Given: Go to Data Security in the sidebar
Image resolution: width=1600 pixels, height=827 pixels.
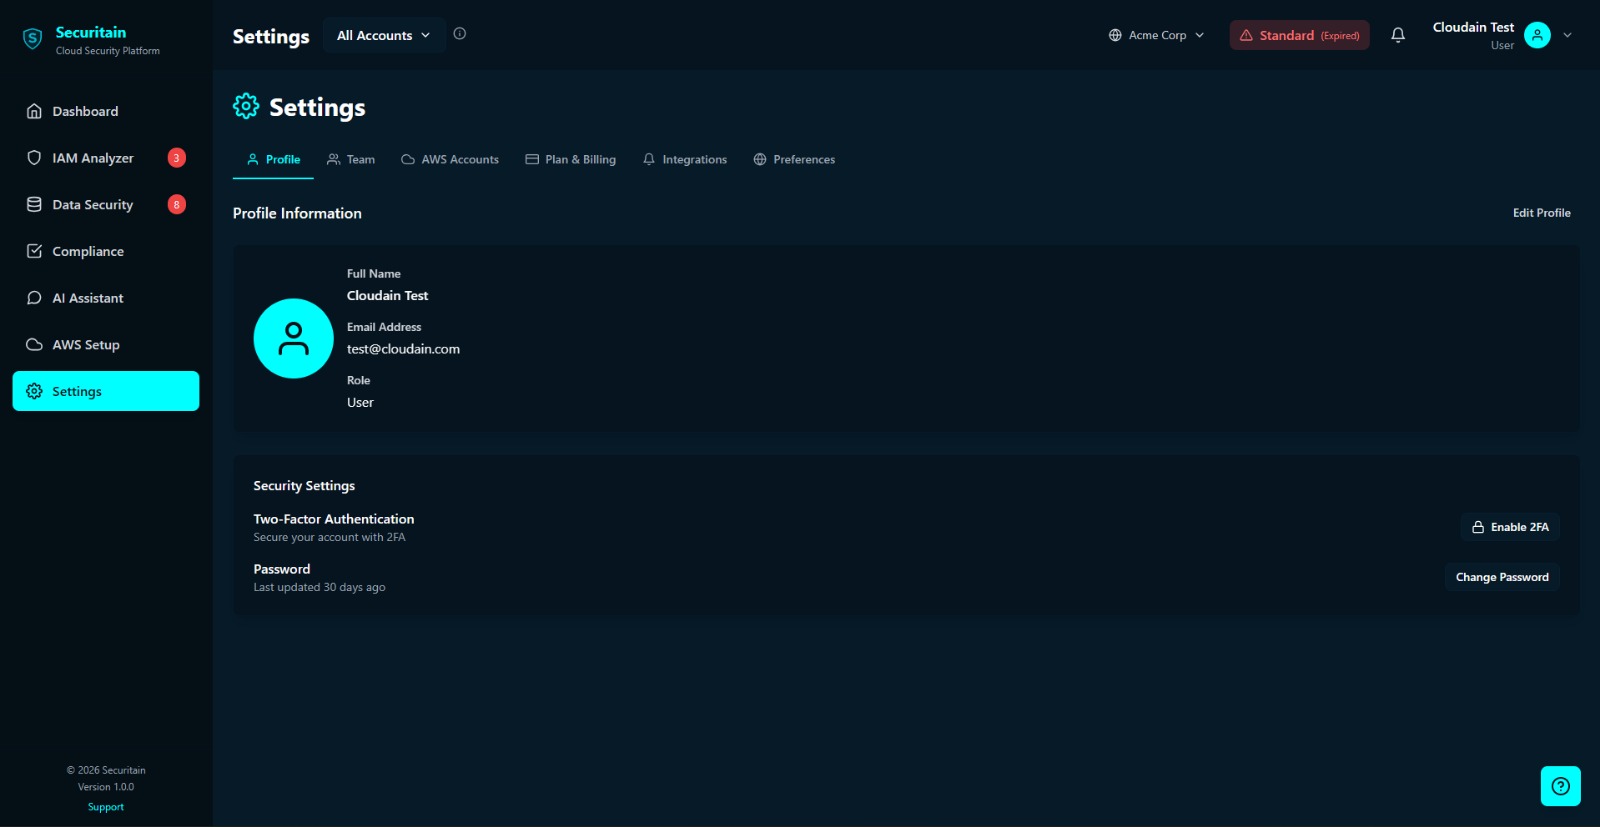Looking at the screenshot, I should pos(92,205).
